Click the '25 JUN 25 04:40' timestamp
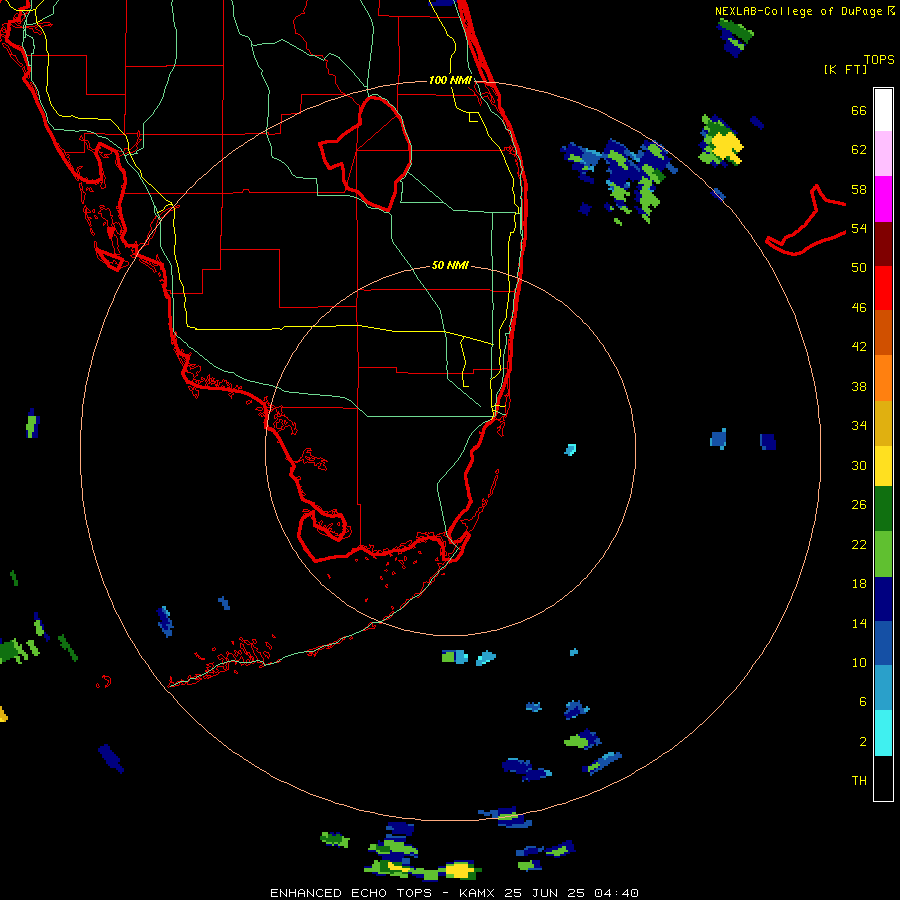 (x=571, y=893)
